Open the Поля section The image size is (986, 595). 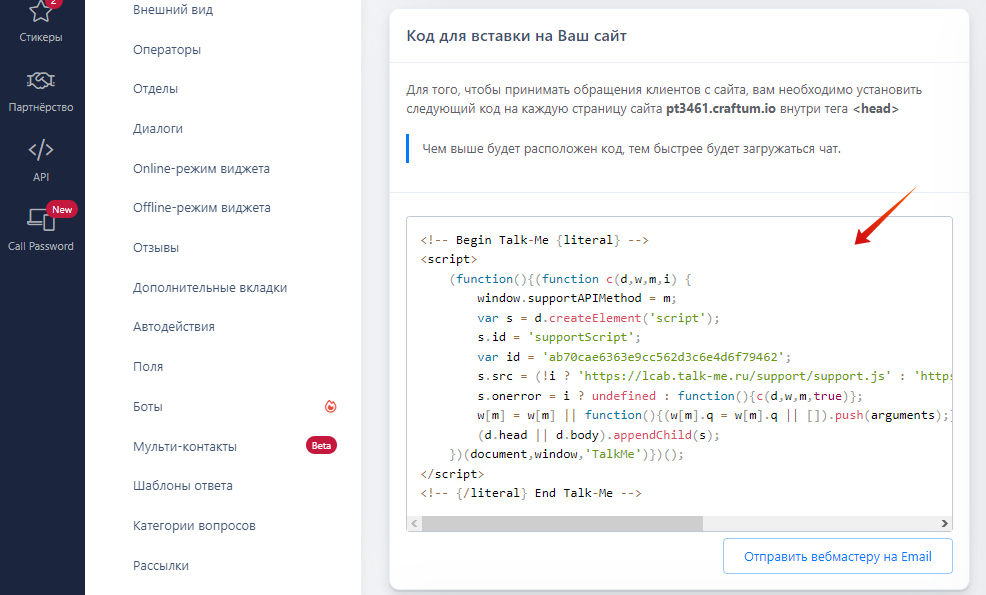point(148,367)
